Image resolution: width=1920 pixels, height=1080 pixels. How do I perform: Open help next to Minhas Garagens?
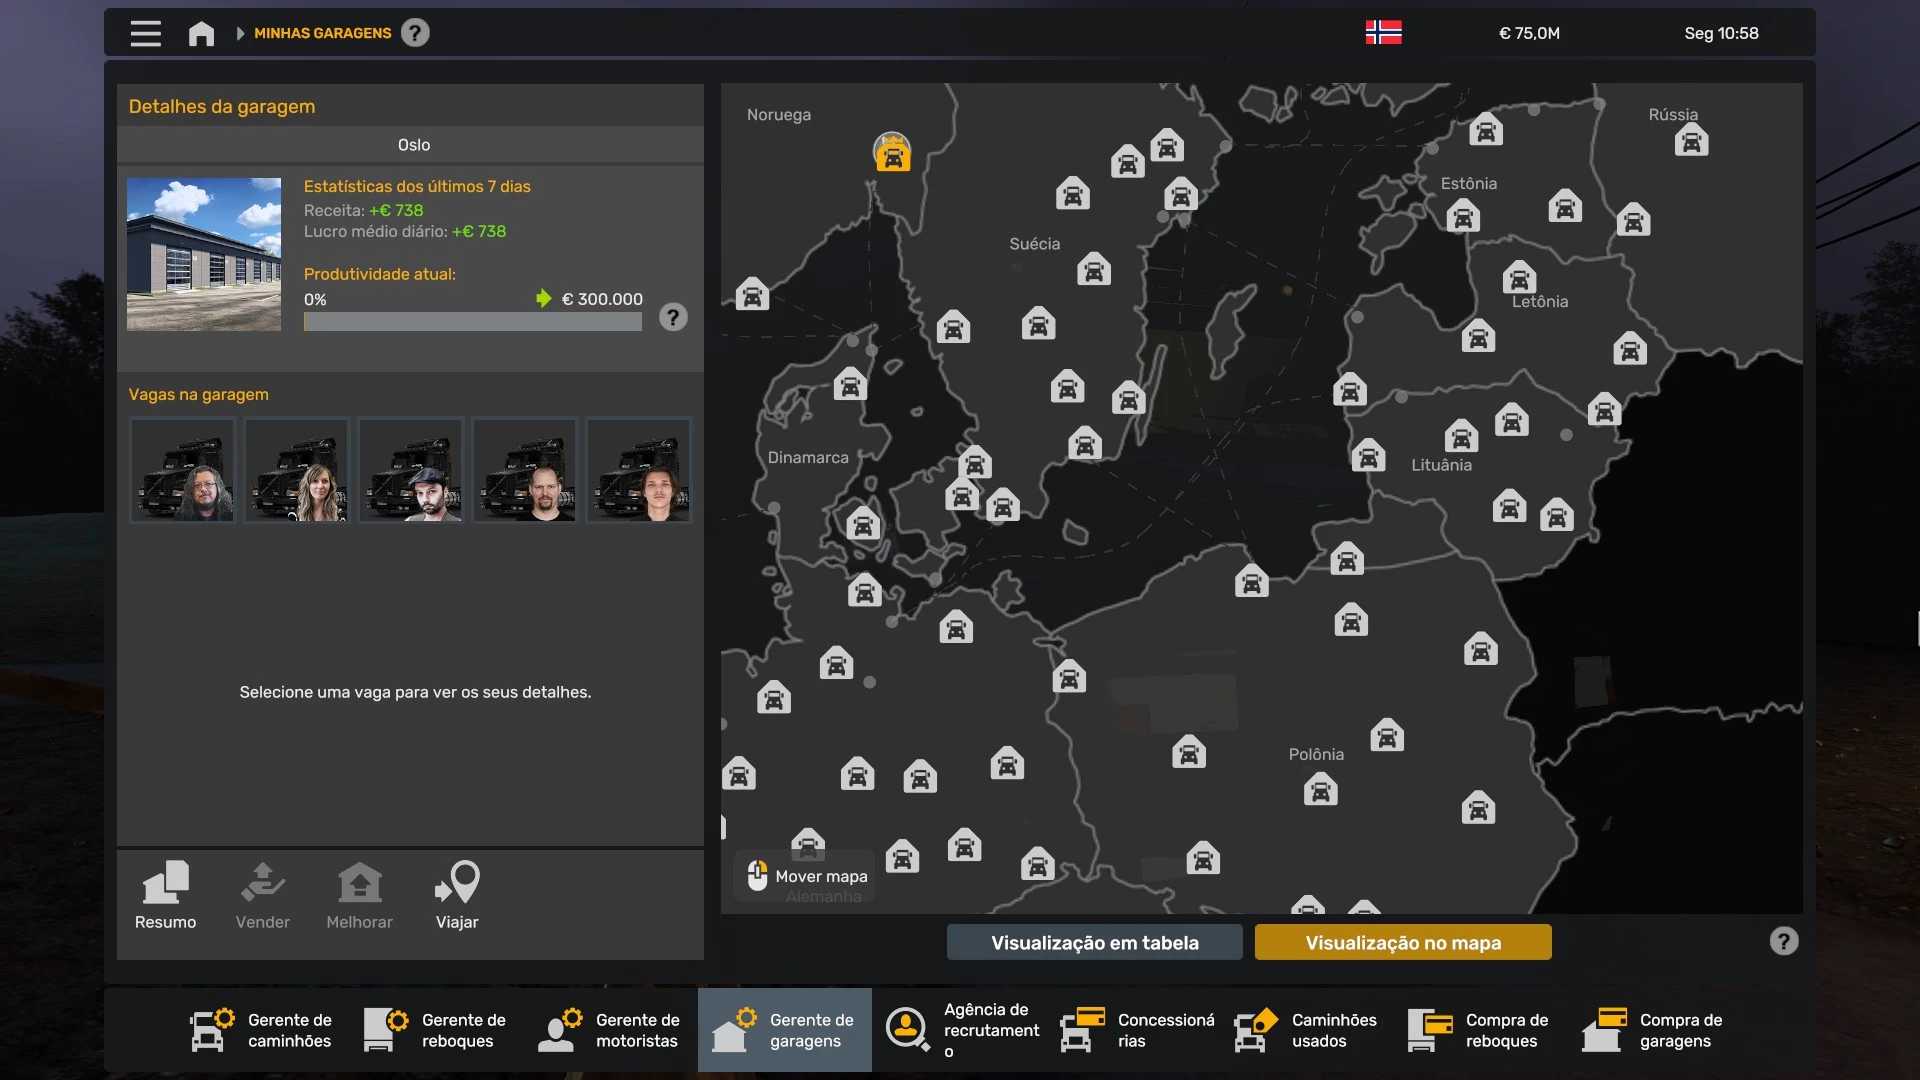point(415,33)
